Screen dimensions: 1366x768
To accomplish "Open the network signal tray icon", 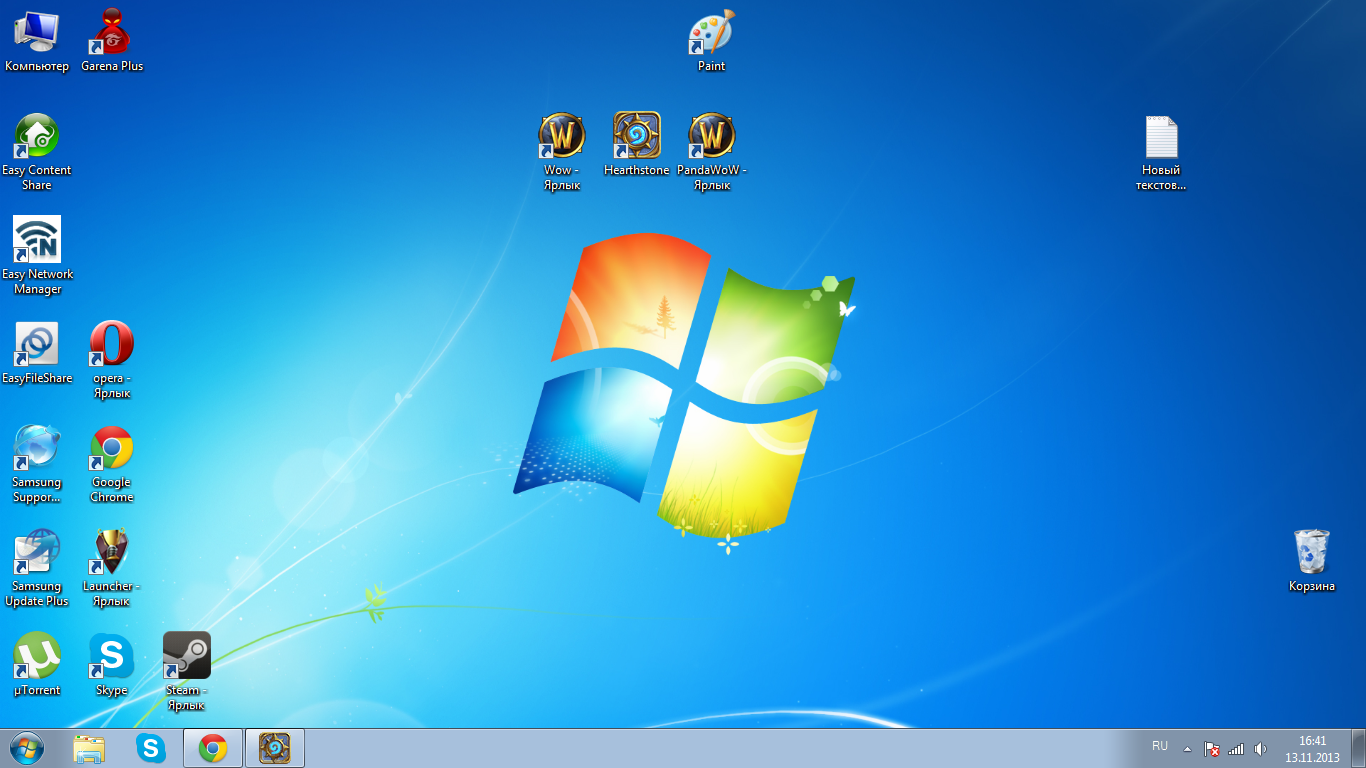I will coord(1236,748).
